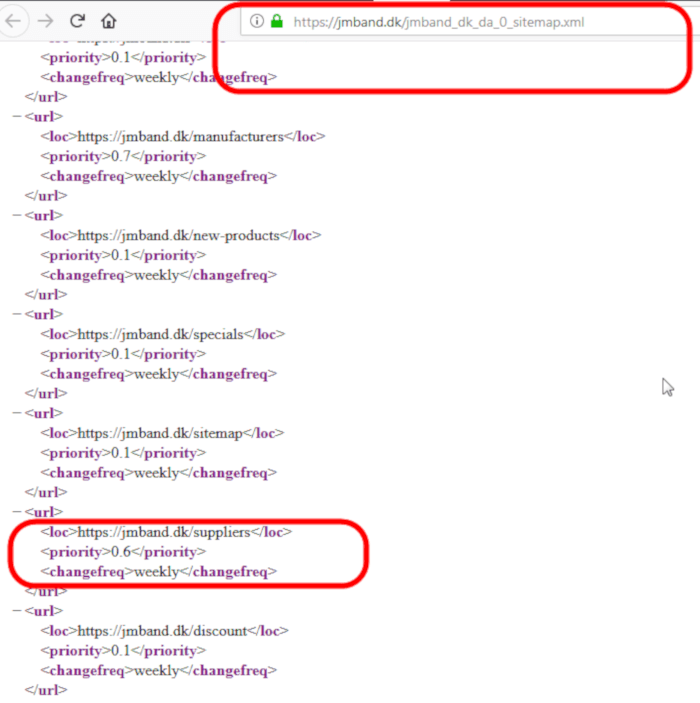Select the loc line https://jmband.dk/discount
This screenshot has width=700, height=703.
(x=164, y=631)
